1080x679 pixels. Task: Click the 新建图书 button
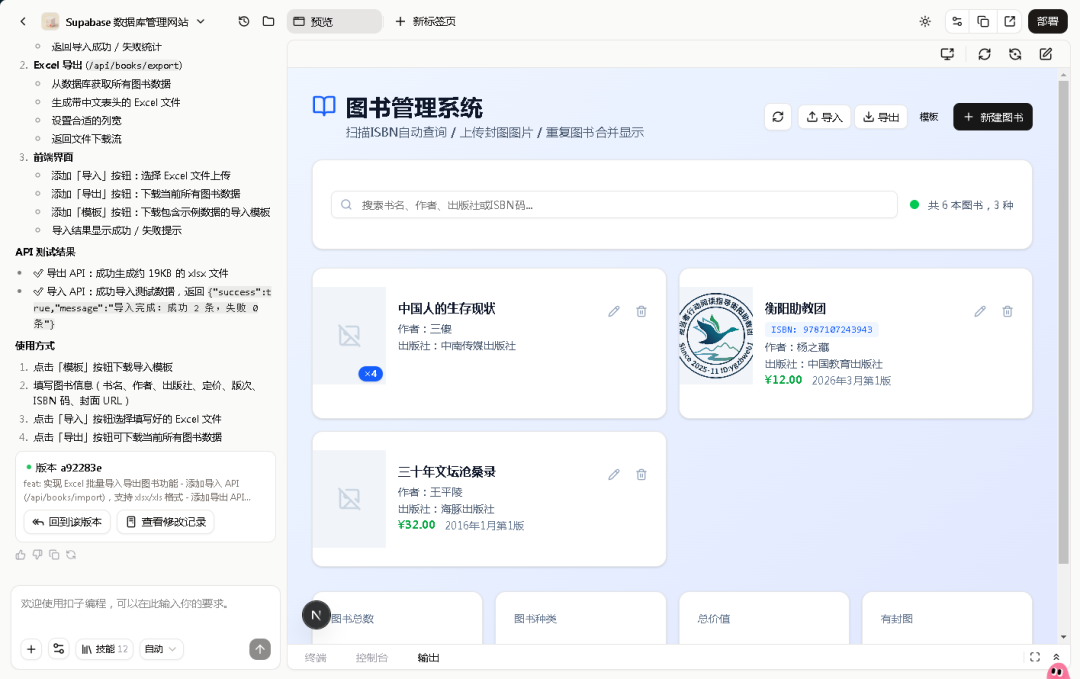click(x=992, y=116)
